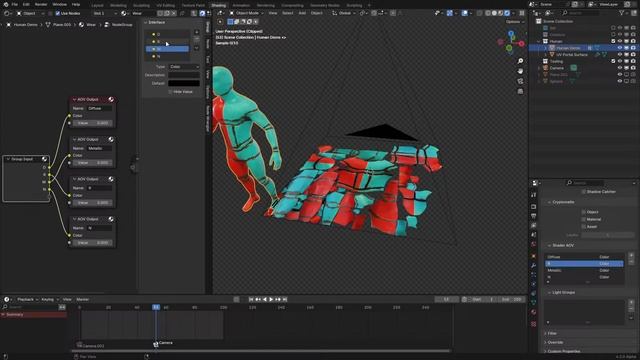The width and height of the screenshot is (640, 360).
Task: Toggle visibility eye of Camera in outliner
Action: pos(620,68)
